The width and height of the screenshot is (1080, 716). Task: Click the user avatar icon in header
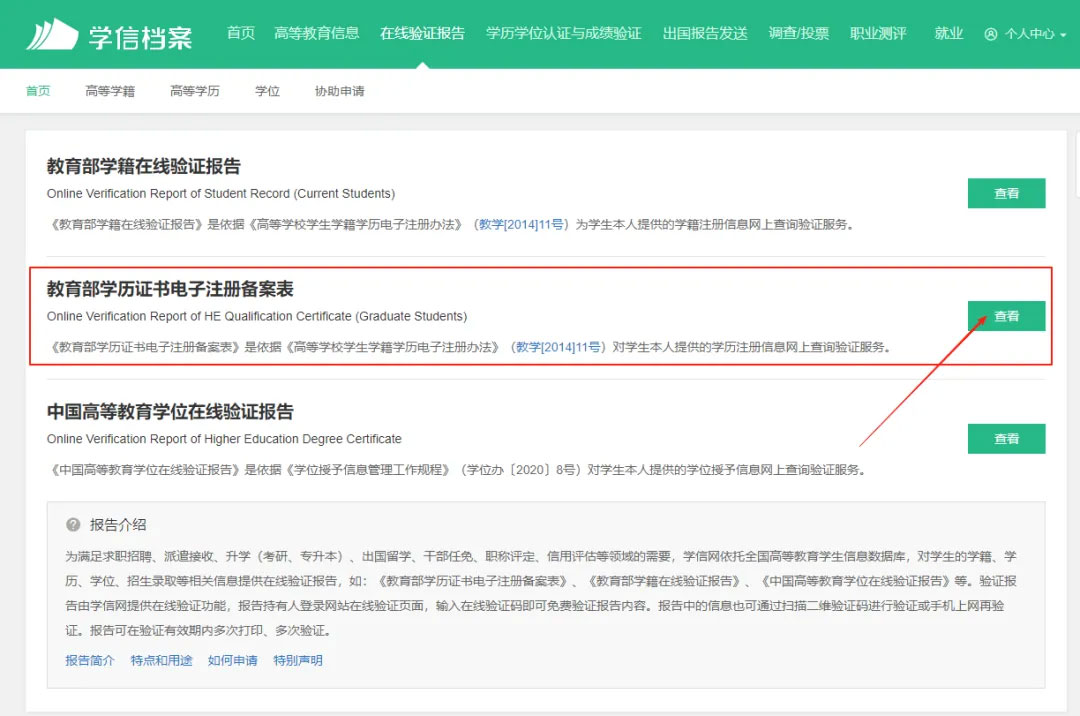click(x=990, y=34)
